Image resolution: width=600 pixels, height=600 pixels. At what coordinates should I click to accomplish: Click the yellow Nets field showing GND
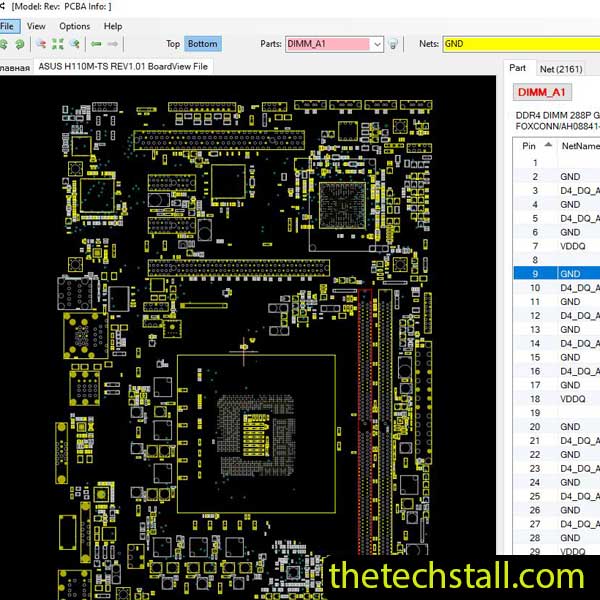tap(521, 44)
